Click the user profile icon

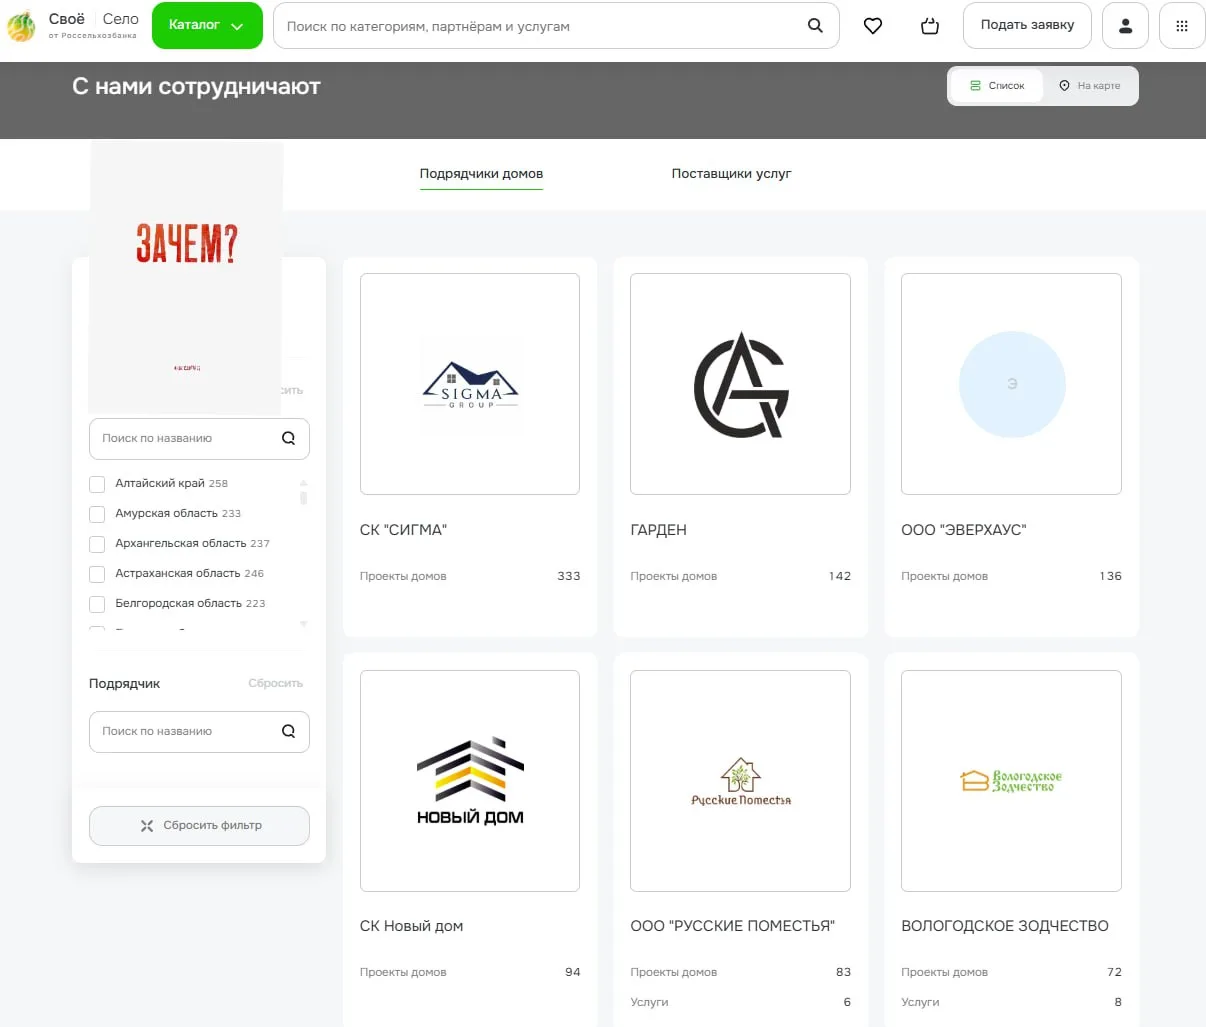pos(1125,26)
